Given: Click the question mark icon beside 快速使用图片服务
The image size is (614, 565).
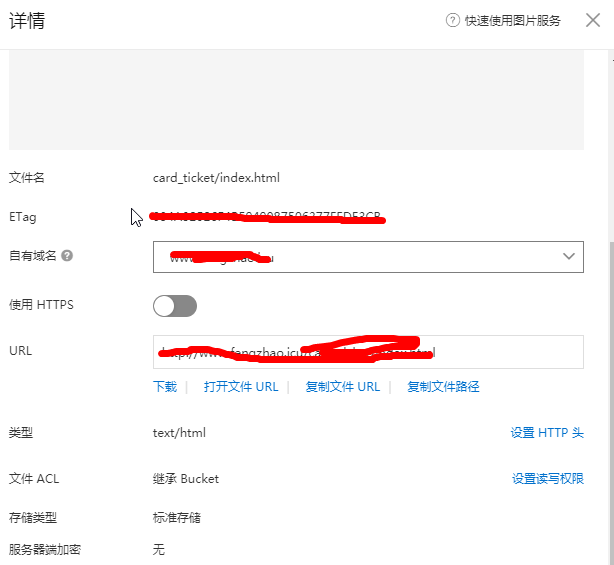Looking at the screenshot, I should [453, 20].
